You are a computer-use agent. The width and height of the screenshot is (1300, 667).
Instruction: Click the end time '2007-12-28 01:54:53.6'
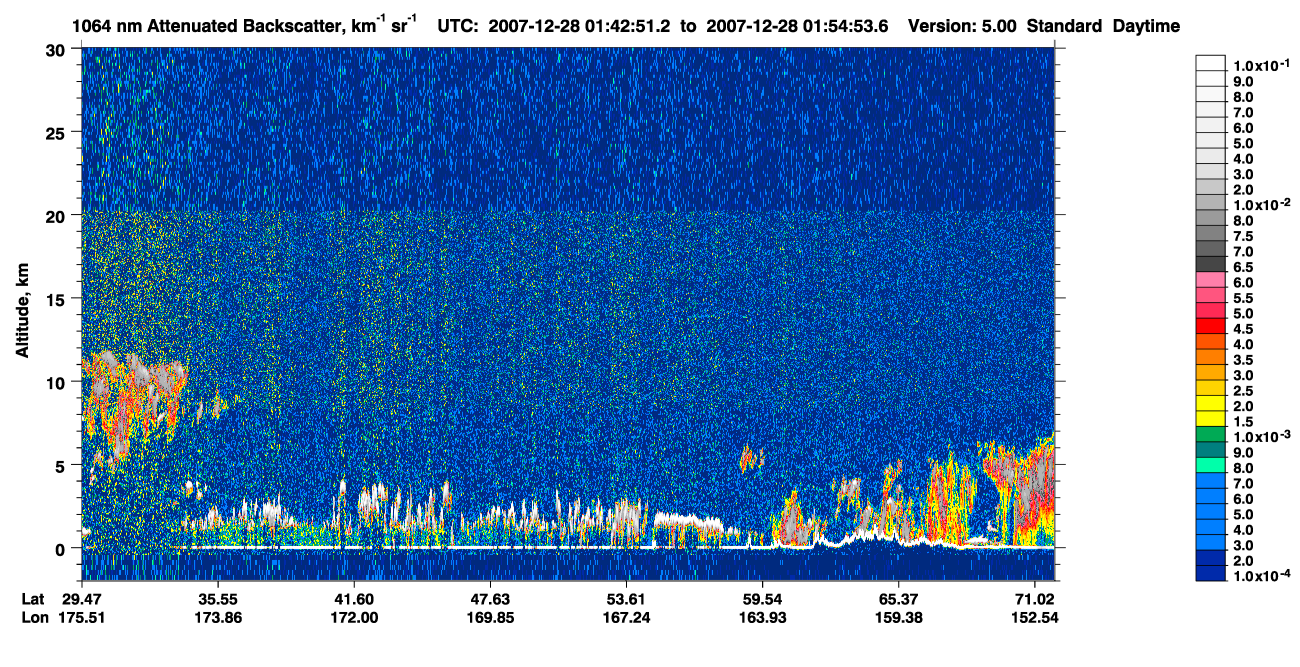click(799, 27)
